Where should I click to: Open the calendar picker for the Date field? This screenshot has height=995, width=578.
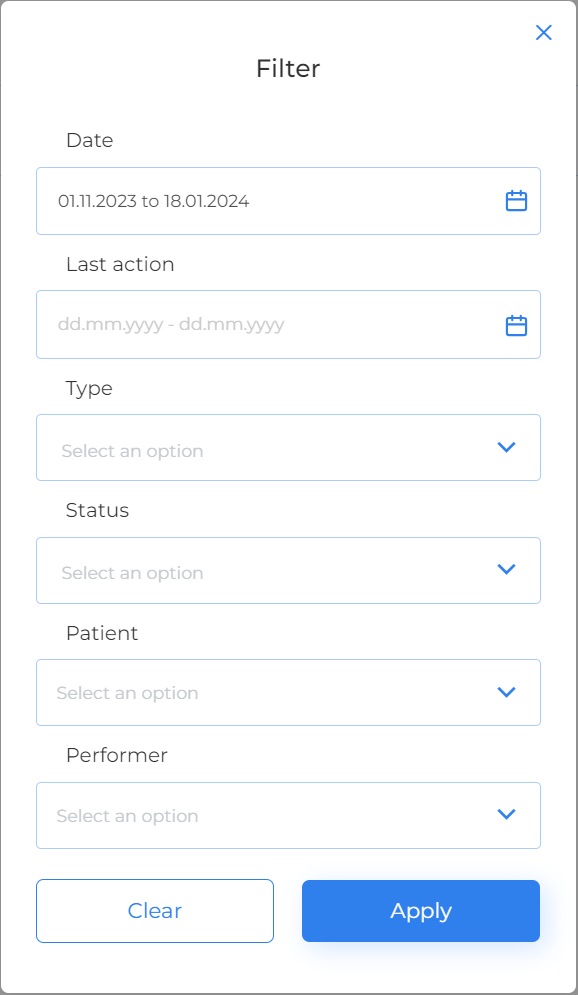pos(516,200)
